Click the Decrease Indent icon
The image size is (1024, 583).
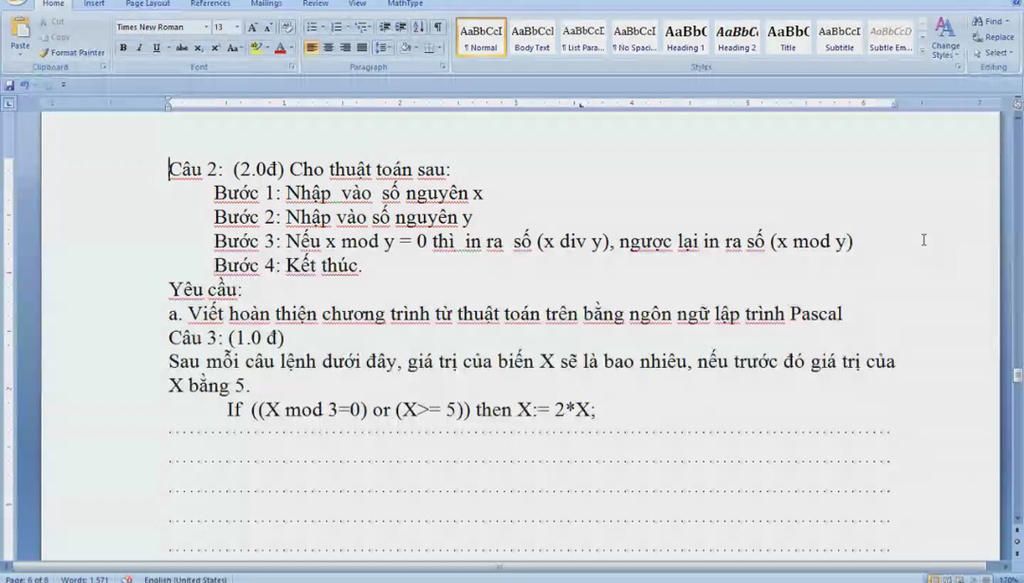[x=385, y=27]
